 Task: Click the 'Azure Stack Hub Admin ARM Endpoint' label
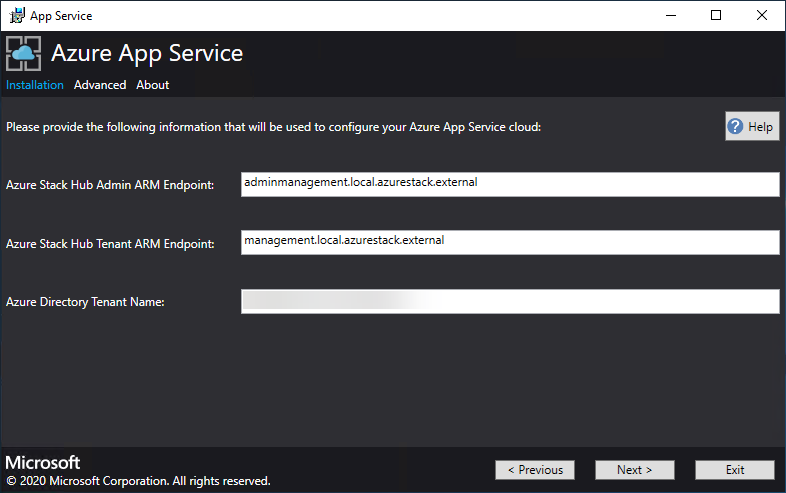(110, 186)
